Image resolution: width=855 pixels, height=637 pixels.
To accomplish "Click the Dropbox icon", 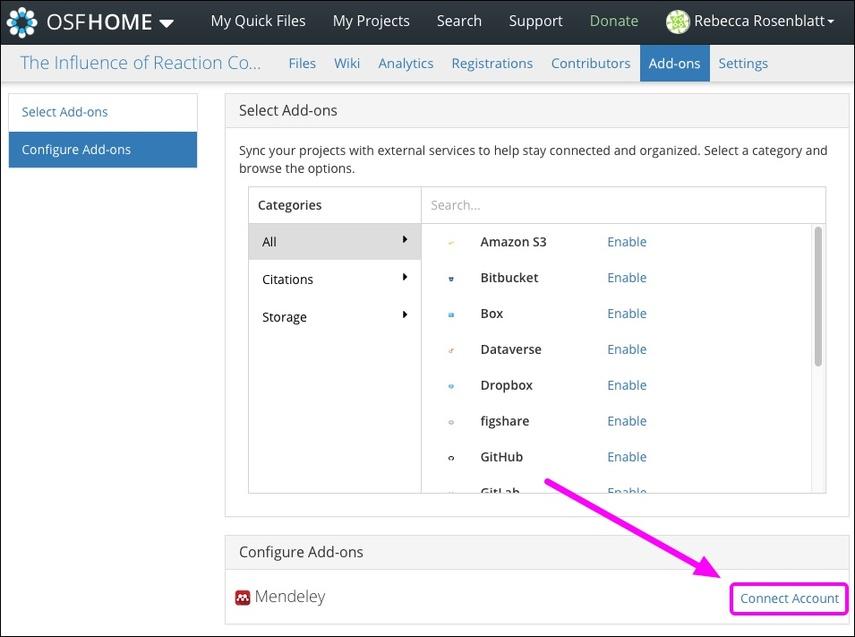I will pos(451,386).
